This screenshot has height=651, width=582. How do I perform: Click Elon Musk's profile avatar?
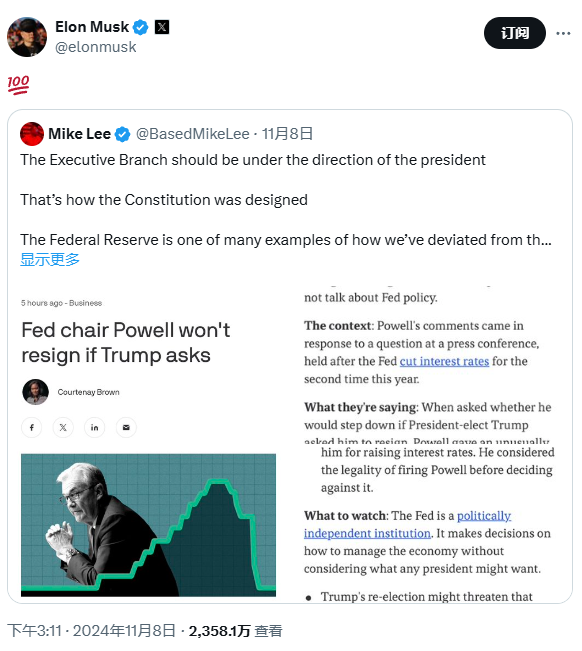(x=27, y=37)
